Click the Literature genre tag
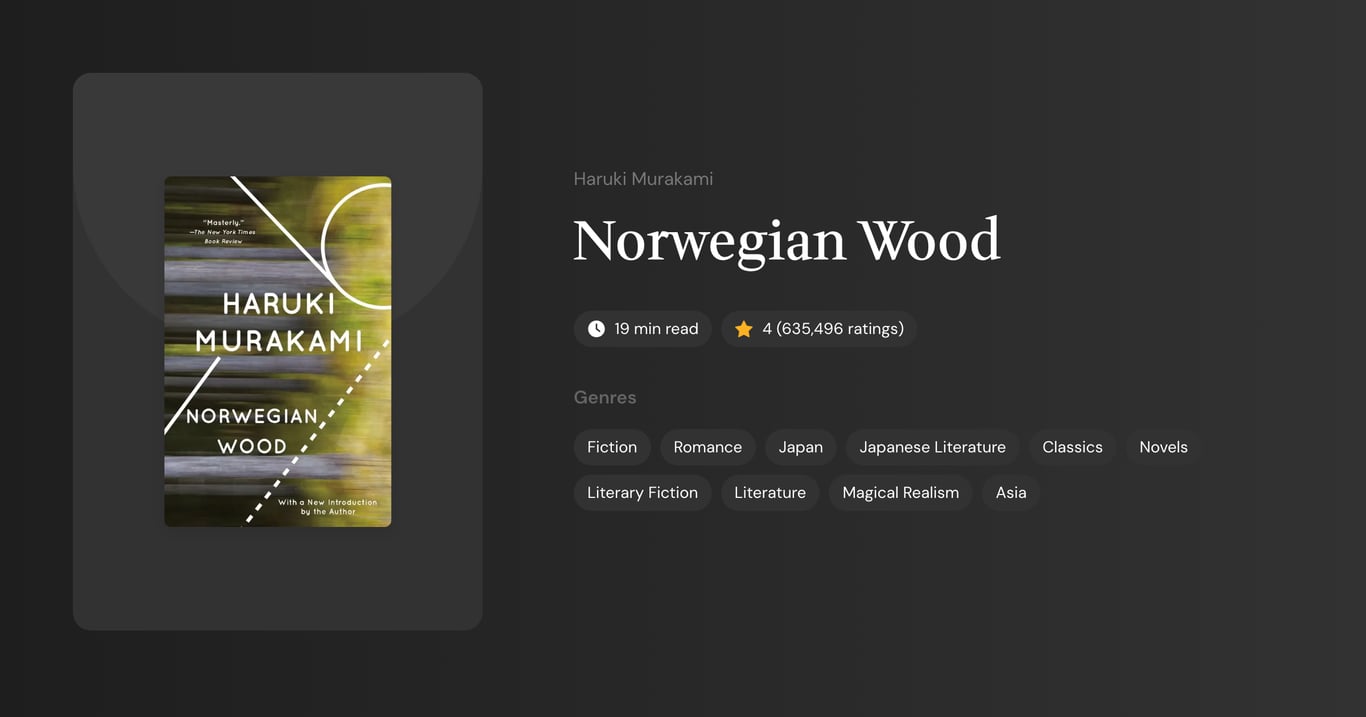1366x717 pixels. [x=770, y=492]
